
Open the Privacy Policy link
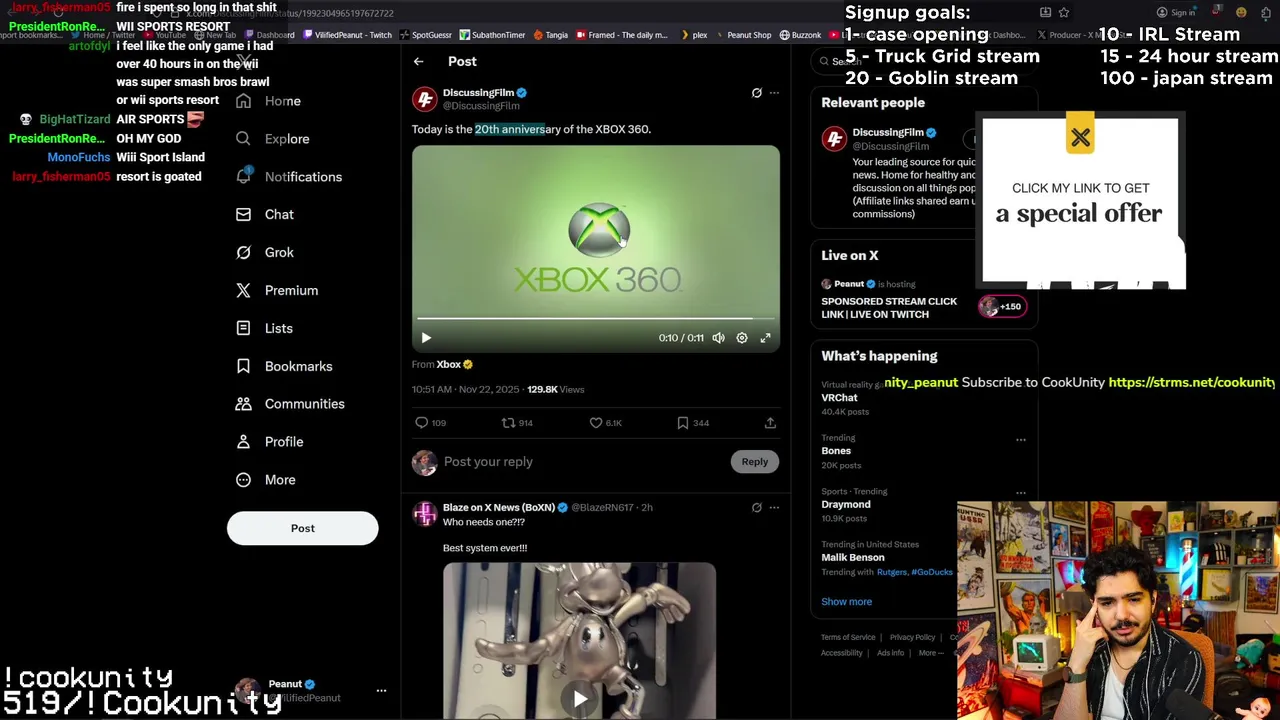pyautogui.click(x=912, y=637)
